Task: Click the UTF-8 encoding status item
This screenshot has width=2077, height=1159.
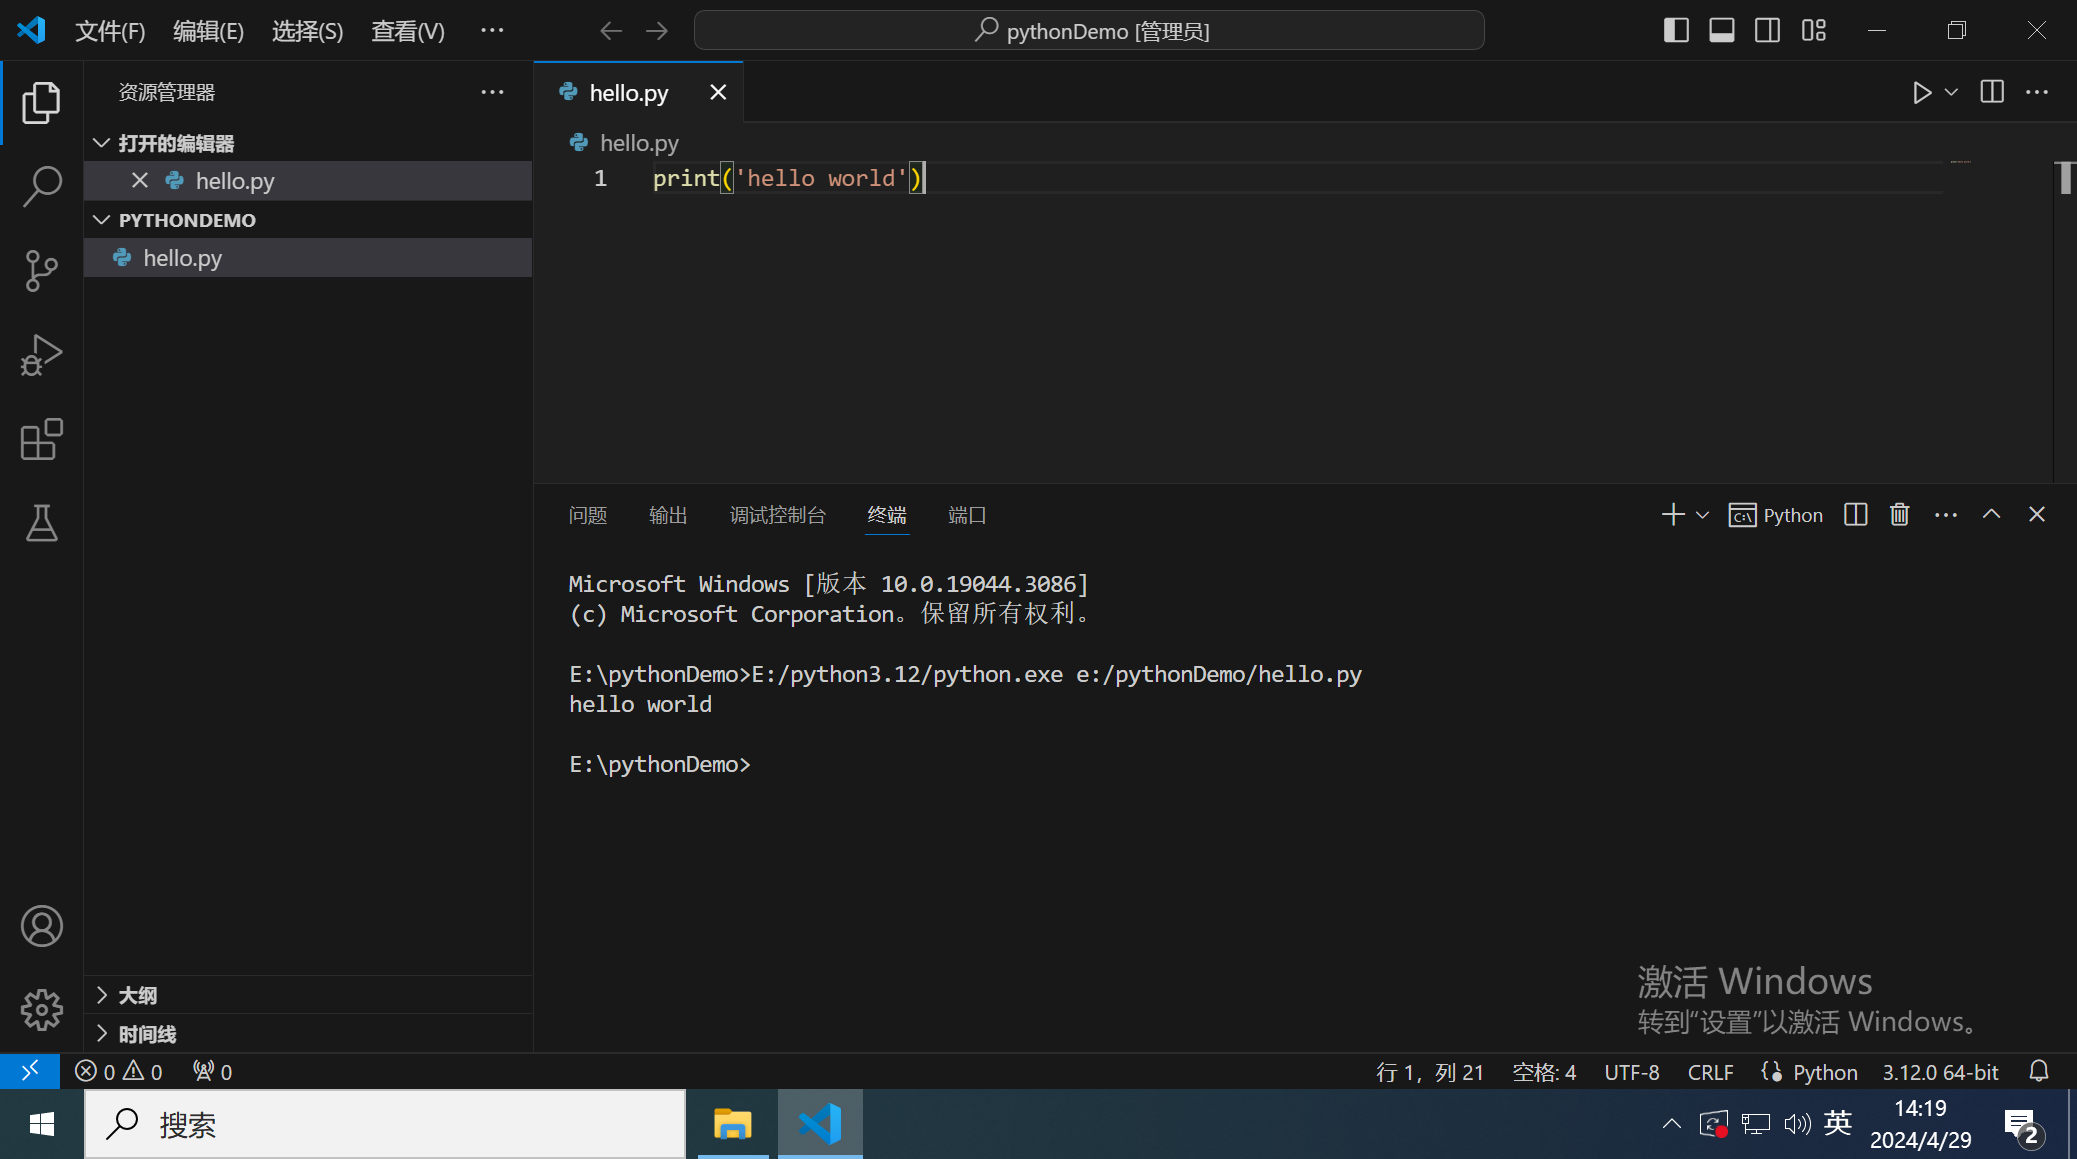Action: click(x=1631, y=1072)
